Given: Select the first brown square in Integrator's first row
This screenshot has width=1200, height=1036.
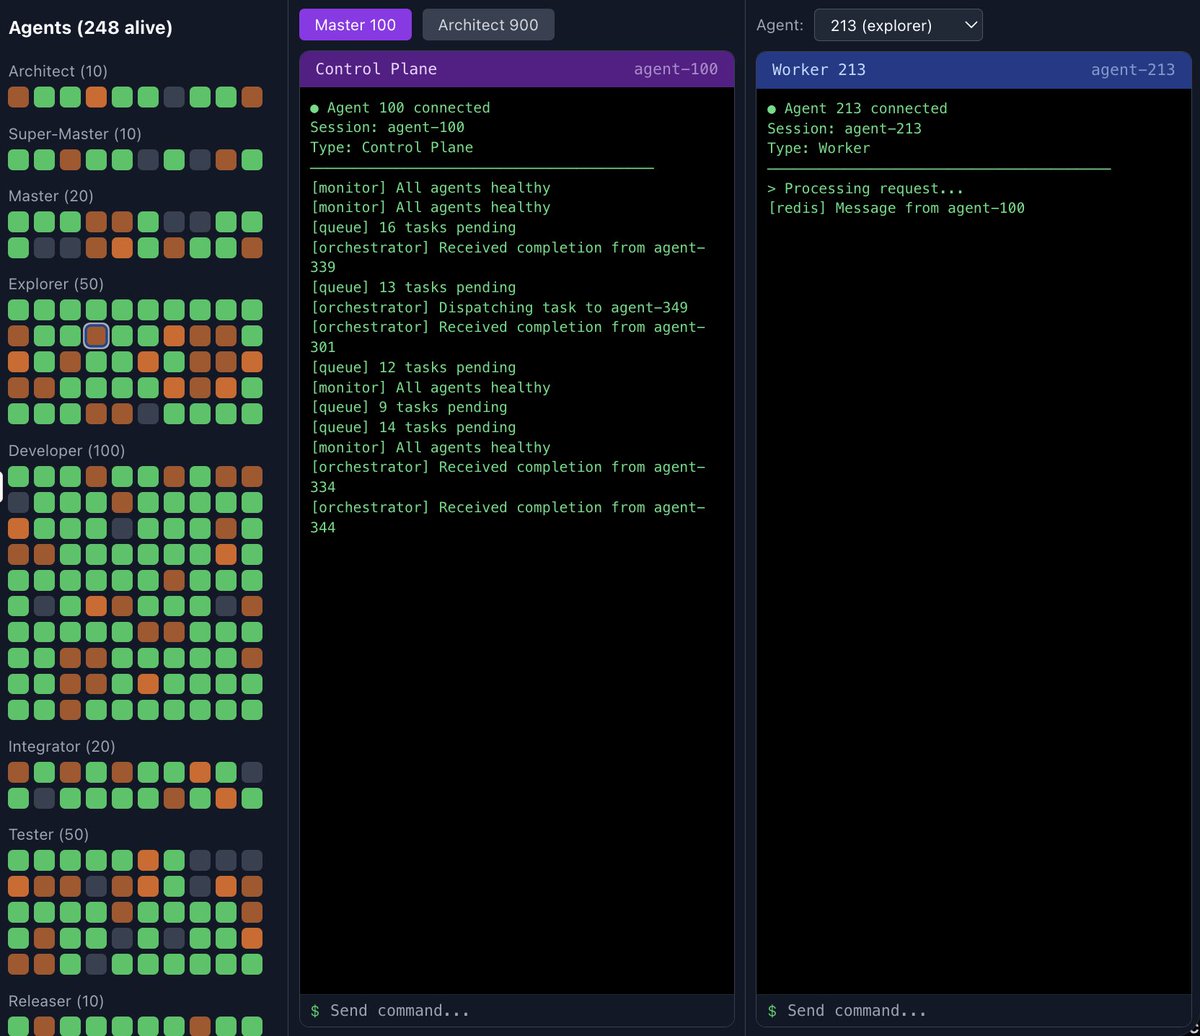Looking at the screenshot, I should click(18, 772).
